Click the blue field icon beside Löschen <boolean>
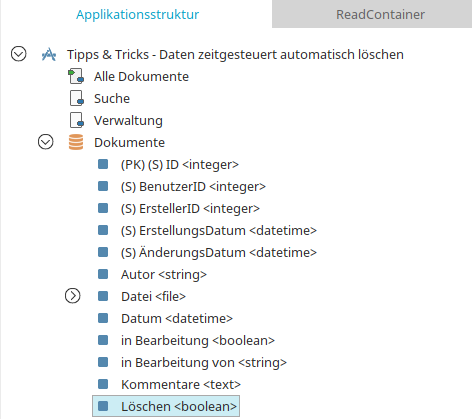This screenshot has height=419, width=472. coord(103,406)
